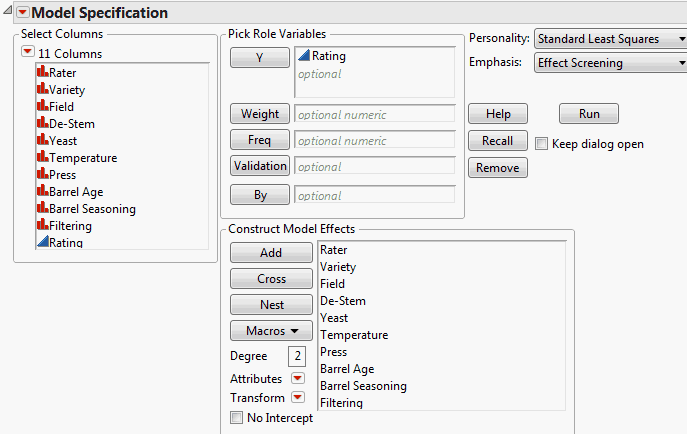This screenshot has width=687, height=434.
Task: Open the 11 Columns red triangle menu
Action: (28, 53)
